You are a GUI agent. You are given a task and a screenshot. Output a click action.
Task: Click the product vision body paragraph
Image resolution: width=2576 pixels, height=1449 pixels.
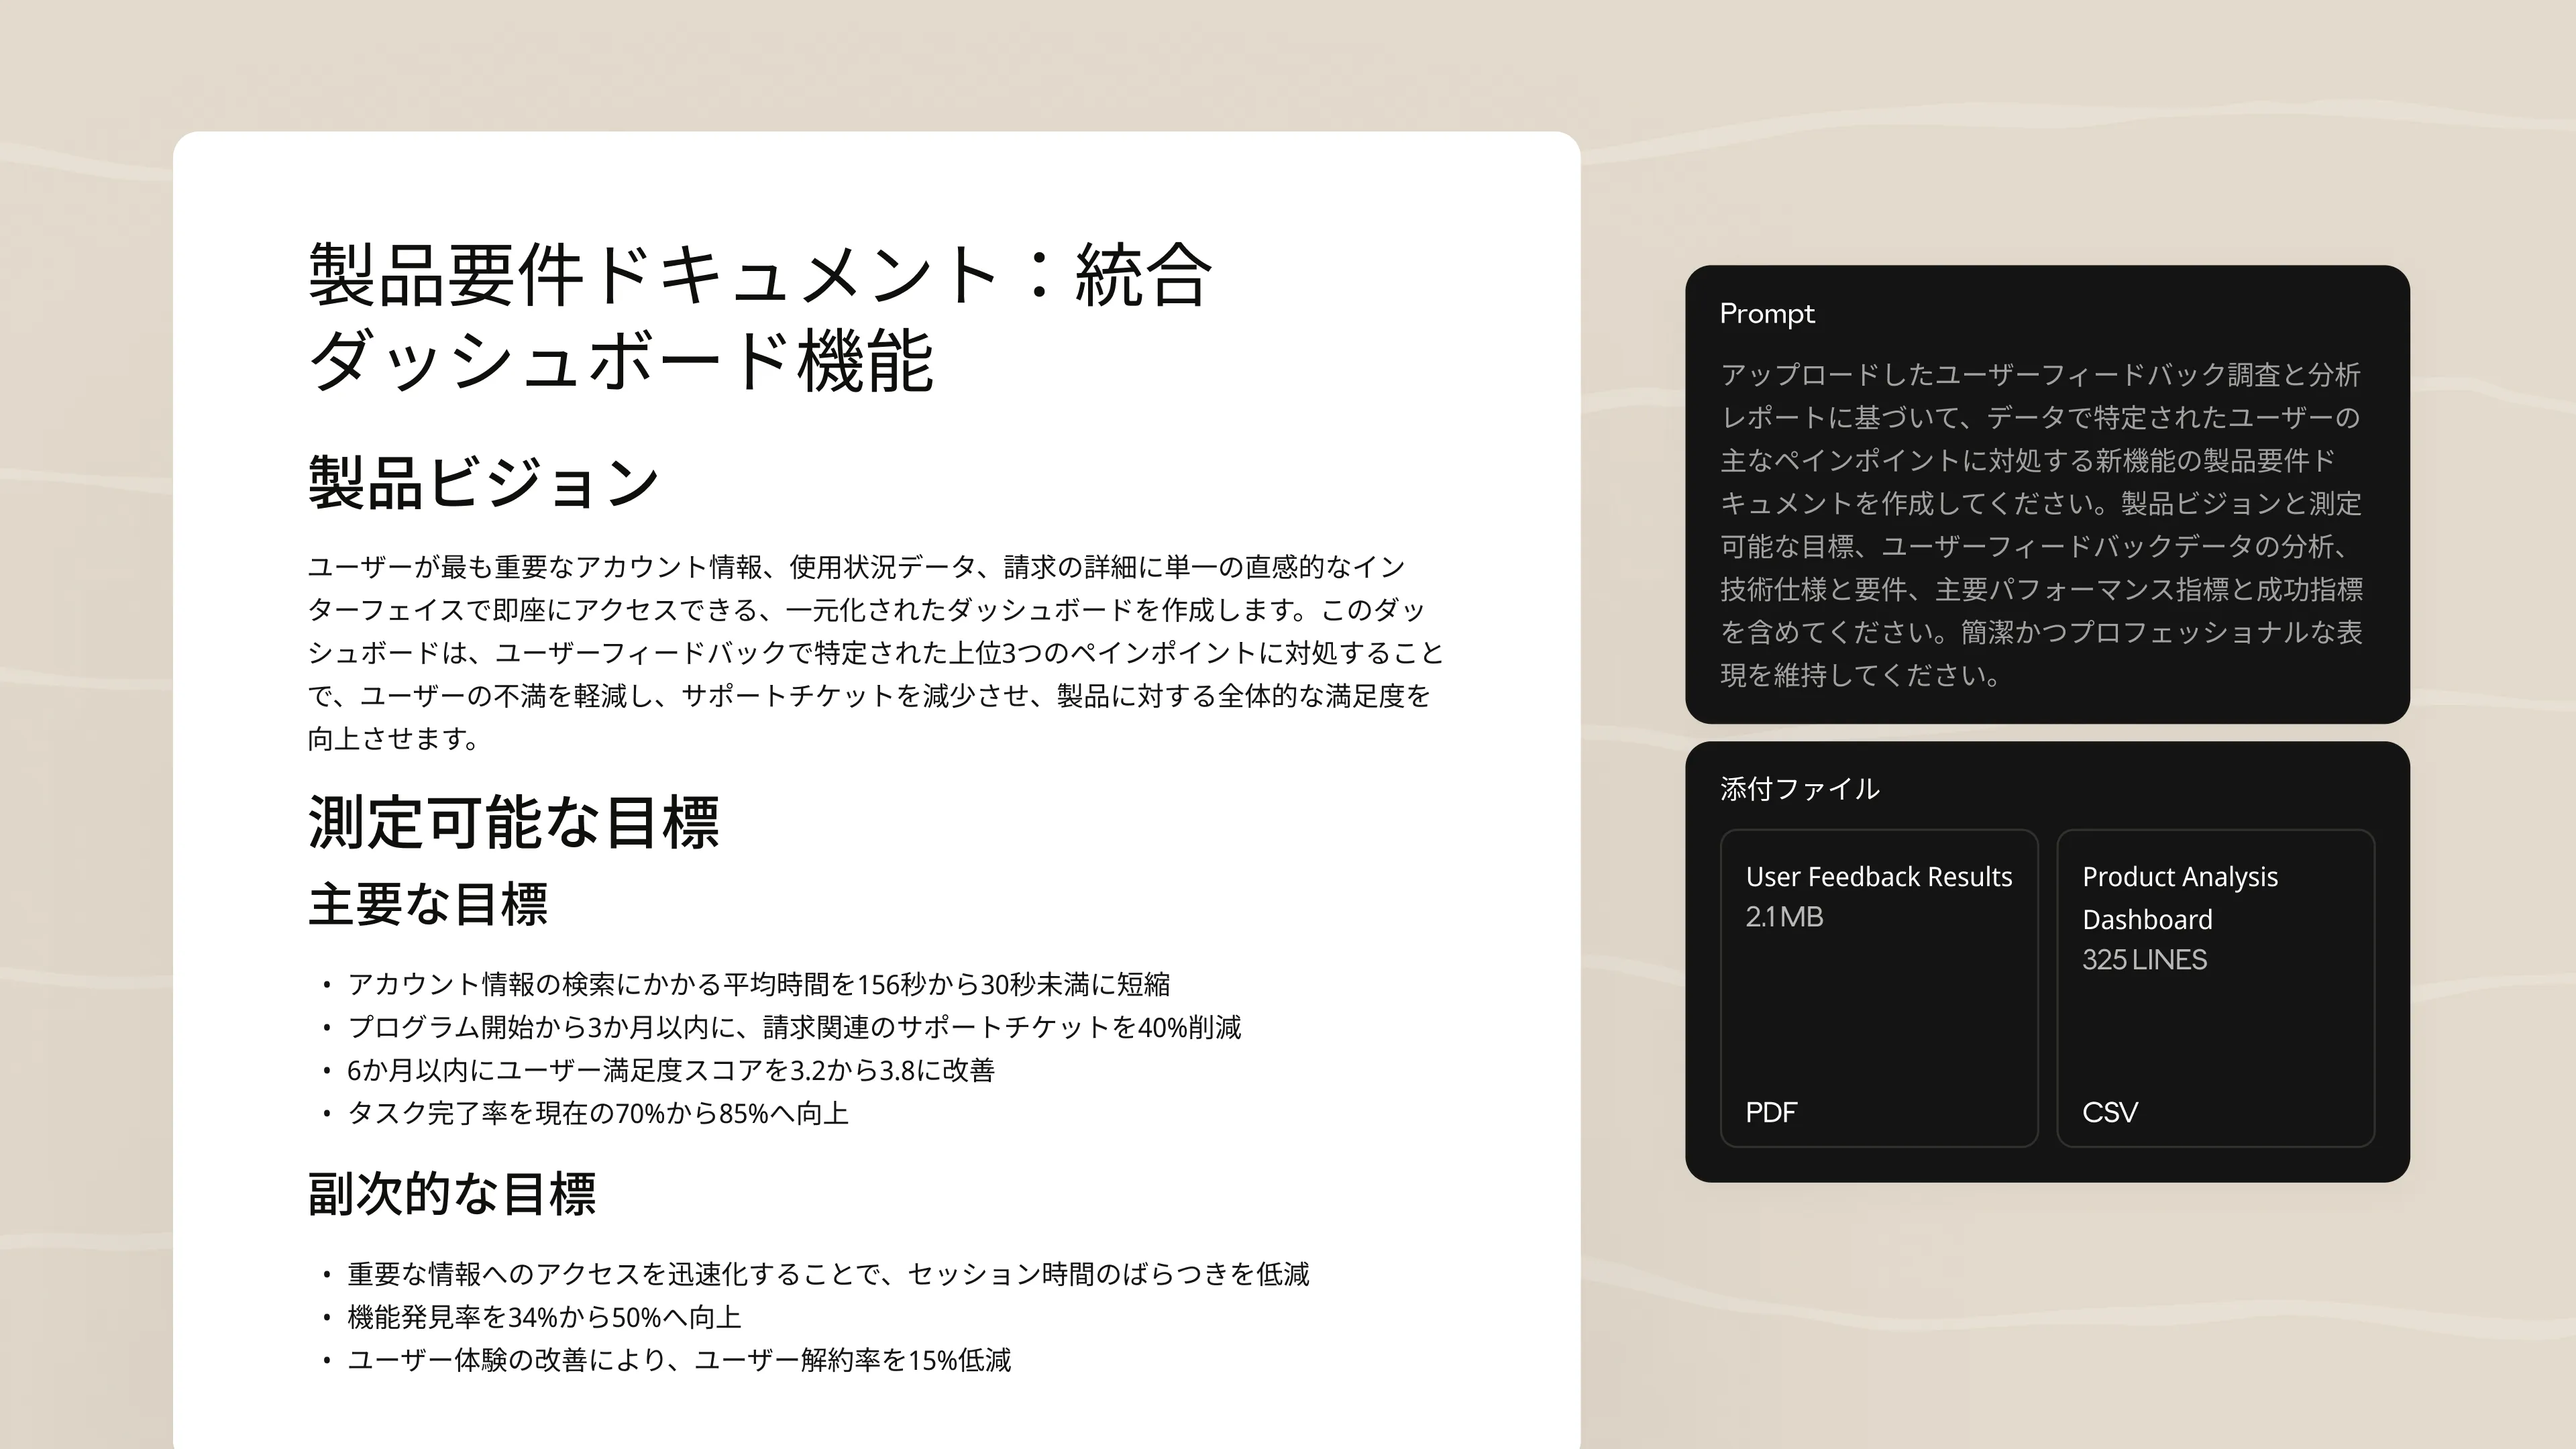[875, 652]
